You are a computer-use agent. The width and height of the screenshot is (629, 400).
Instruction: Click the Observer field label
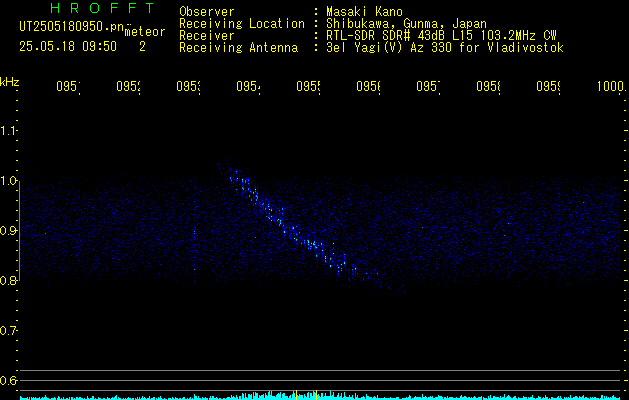[207, 12]
